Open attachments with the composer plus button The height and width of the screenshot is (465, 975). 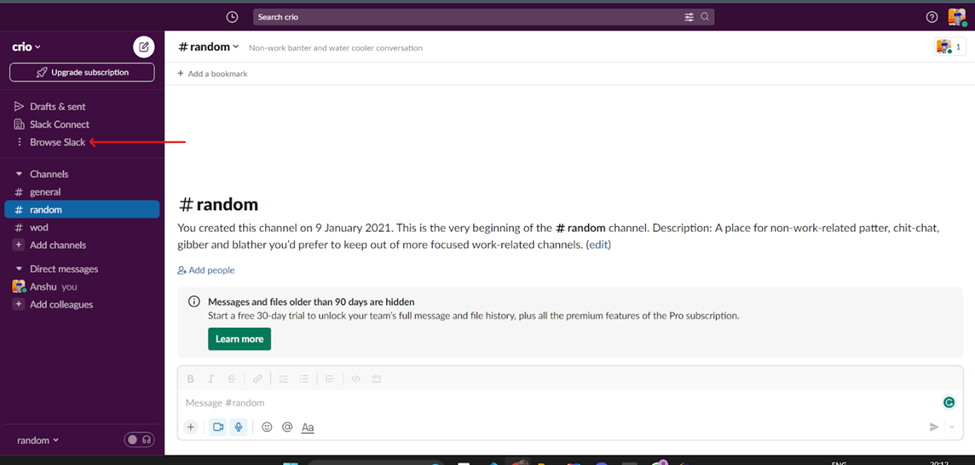[191, 427]
